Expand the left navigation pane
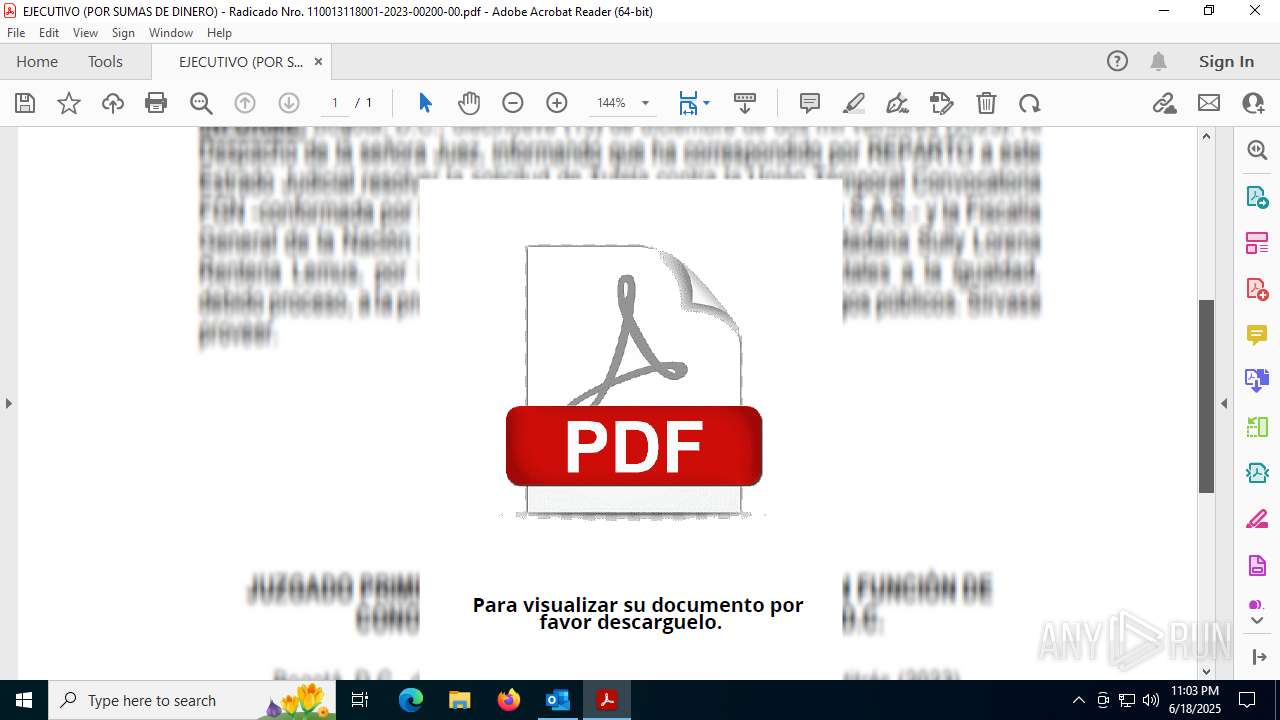Viewport: 1280px width, 720px height. coord(8,403)
